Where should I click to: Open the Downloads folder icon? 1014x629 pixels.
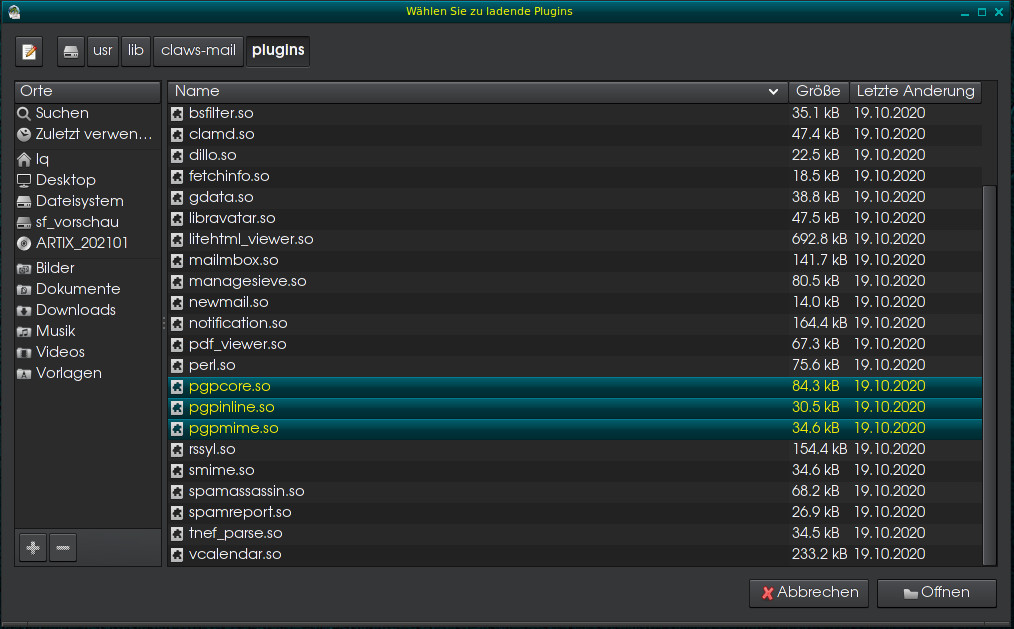tap(22, 309)
